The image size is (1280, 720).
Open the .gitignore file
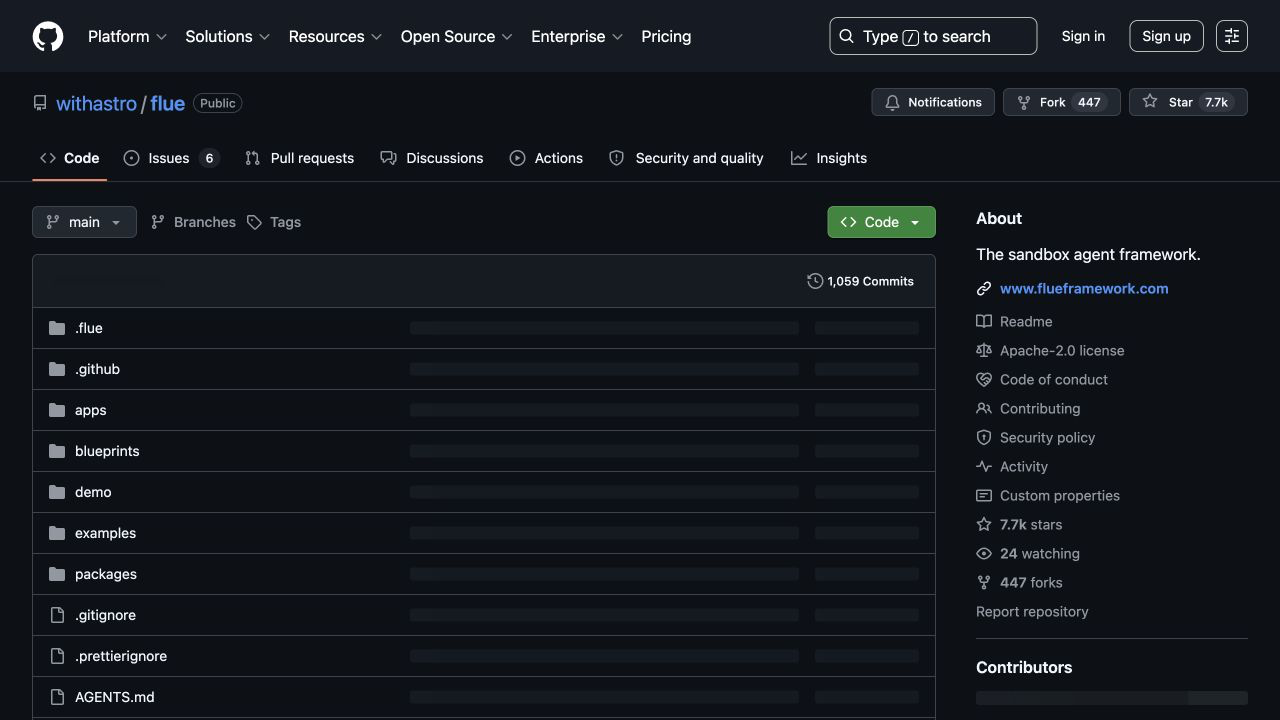pos(105,615)
